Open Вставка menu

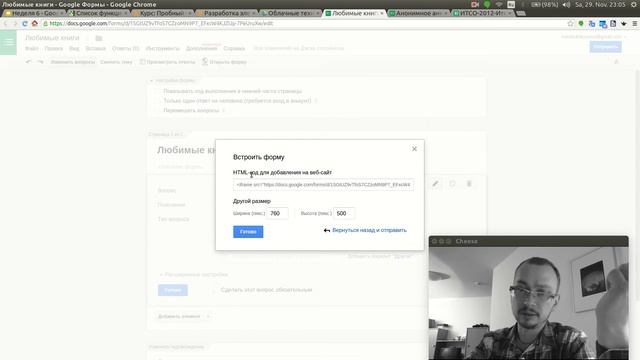pyautogui.click(x=96, y=49)
